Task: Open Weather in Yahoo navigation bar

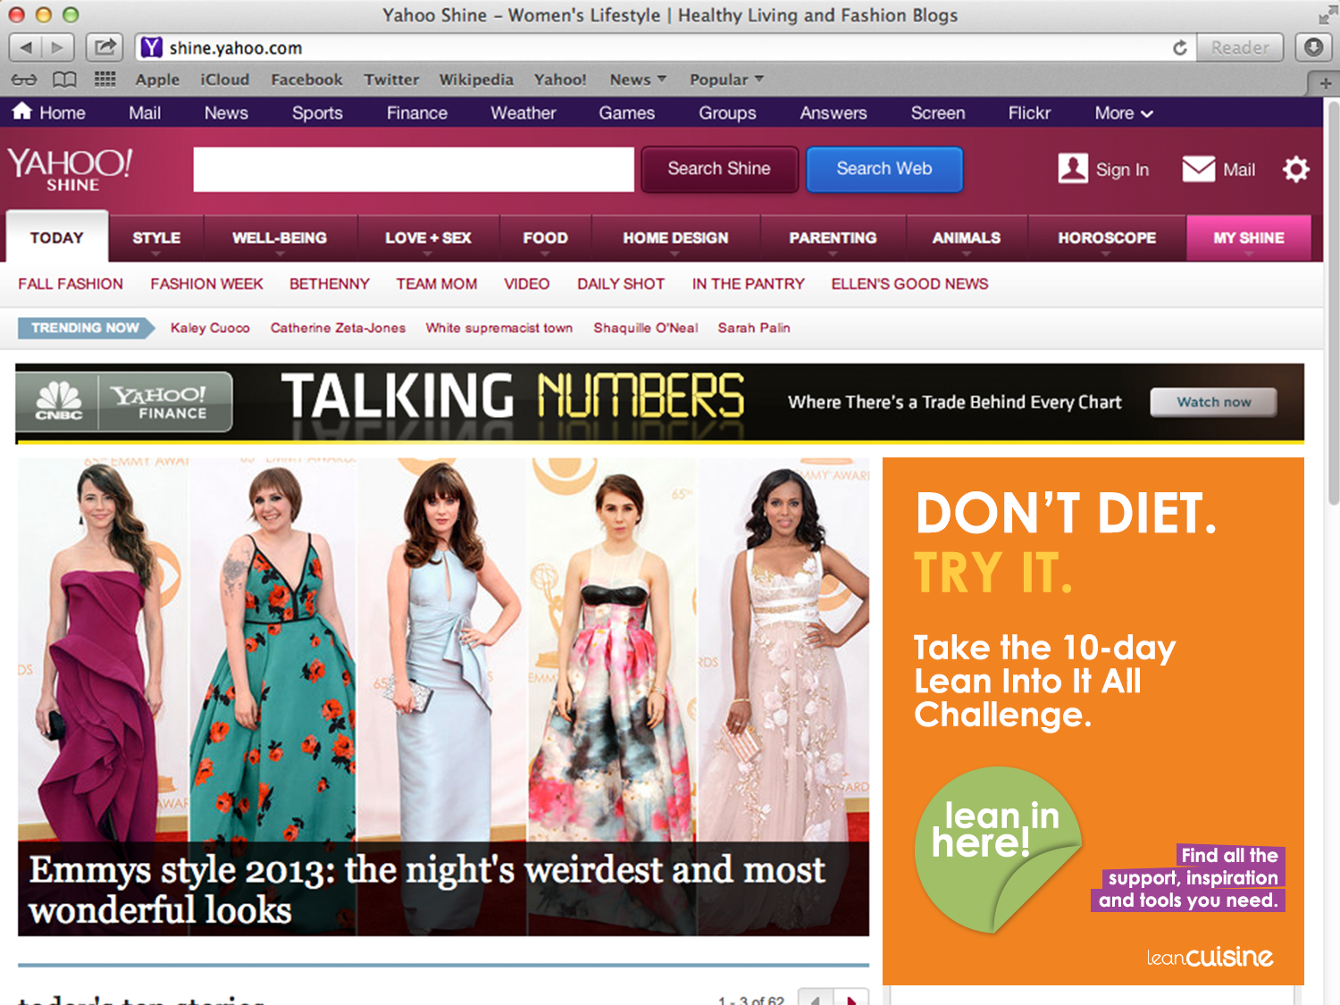Action: (x=523, y=113)
